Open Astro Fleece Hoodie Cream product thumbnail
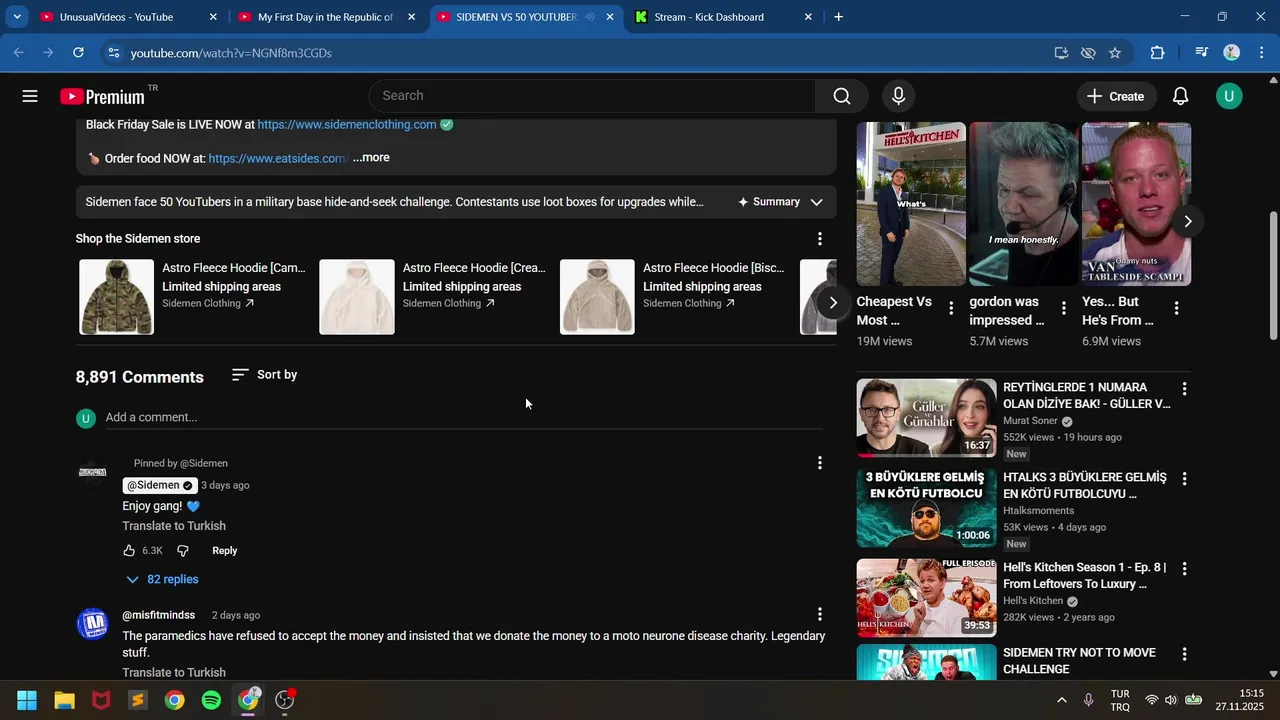Viewport: 1280px width, 720px height. 357,297
